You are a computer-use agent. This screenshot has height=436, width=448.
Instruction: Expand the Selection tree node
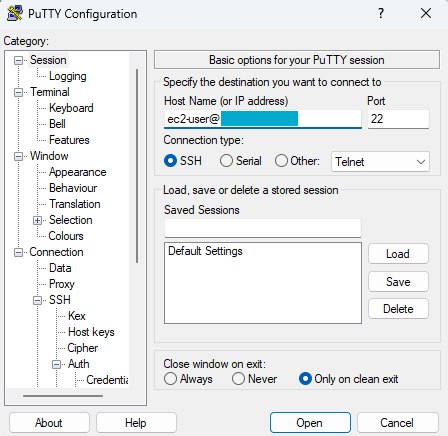pyautogui.click(x=37, y=220)
